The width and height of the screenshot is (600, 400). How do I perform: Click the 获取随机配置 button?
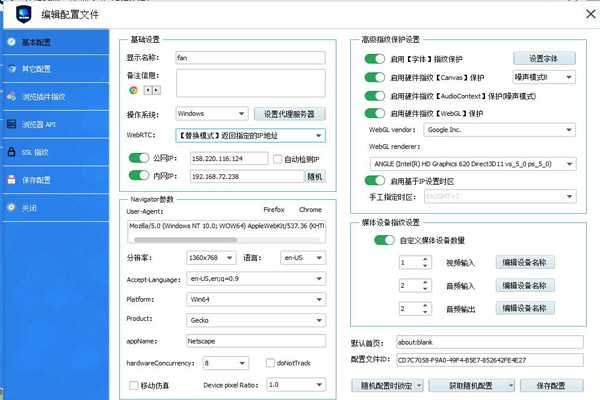(471, 385)
